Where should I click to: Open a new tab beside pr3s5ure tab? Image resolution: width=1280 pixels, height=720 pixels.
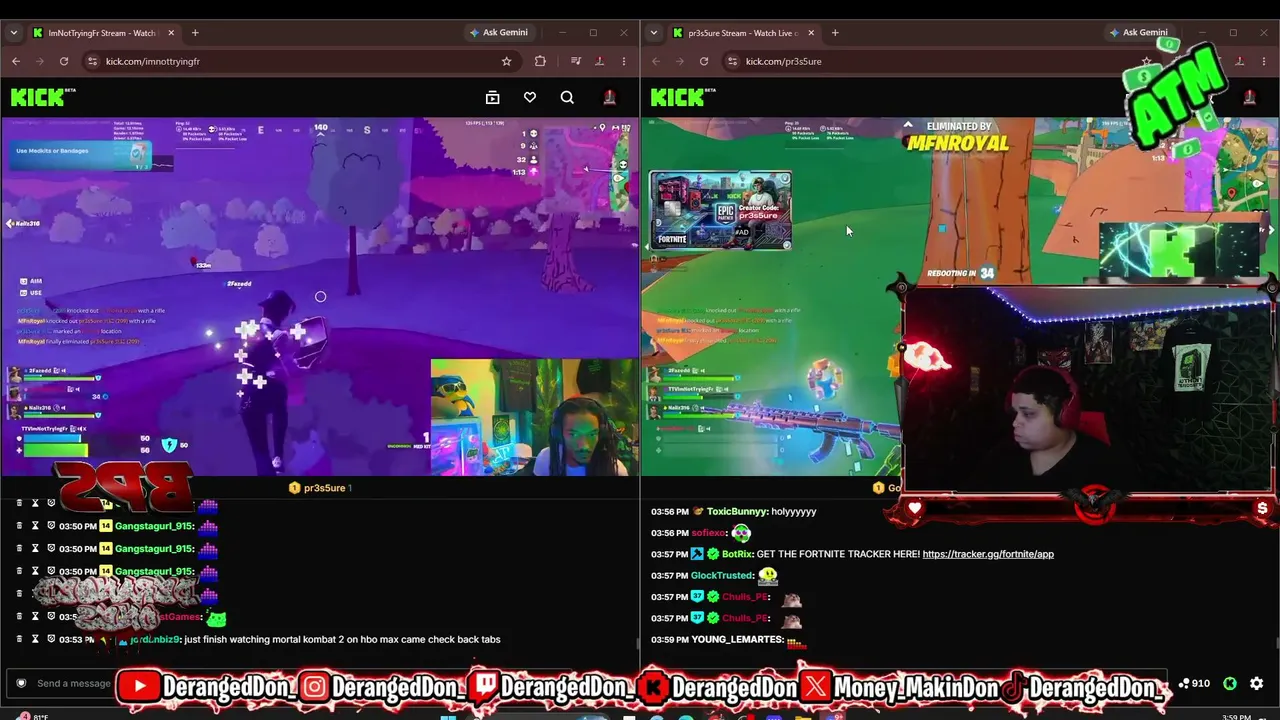tap(835, 33)
